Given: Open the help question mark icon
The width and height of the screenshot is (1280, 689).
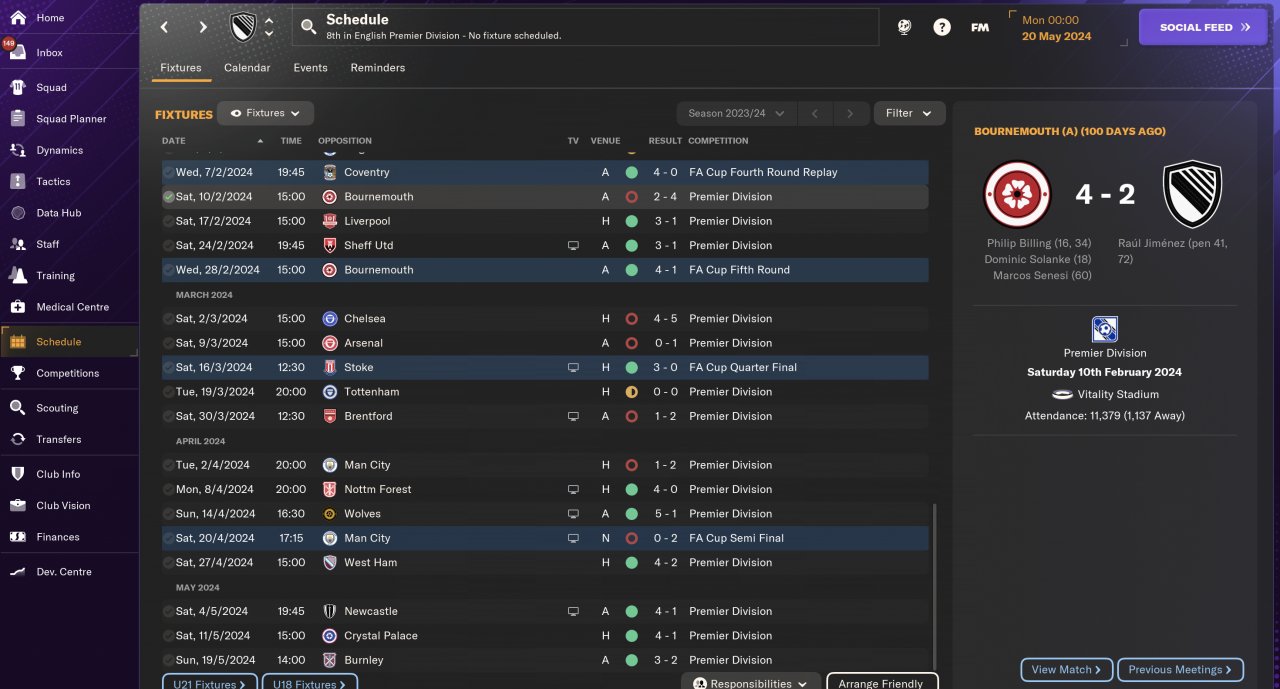Looking at the screenshot, I should click(x=942, y=27).
